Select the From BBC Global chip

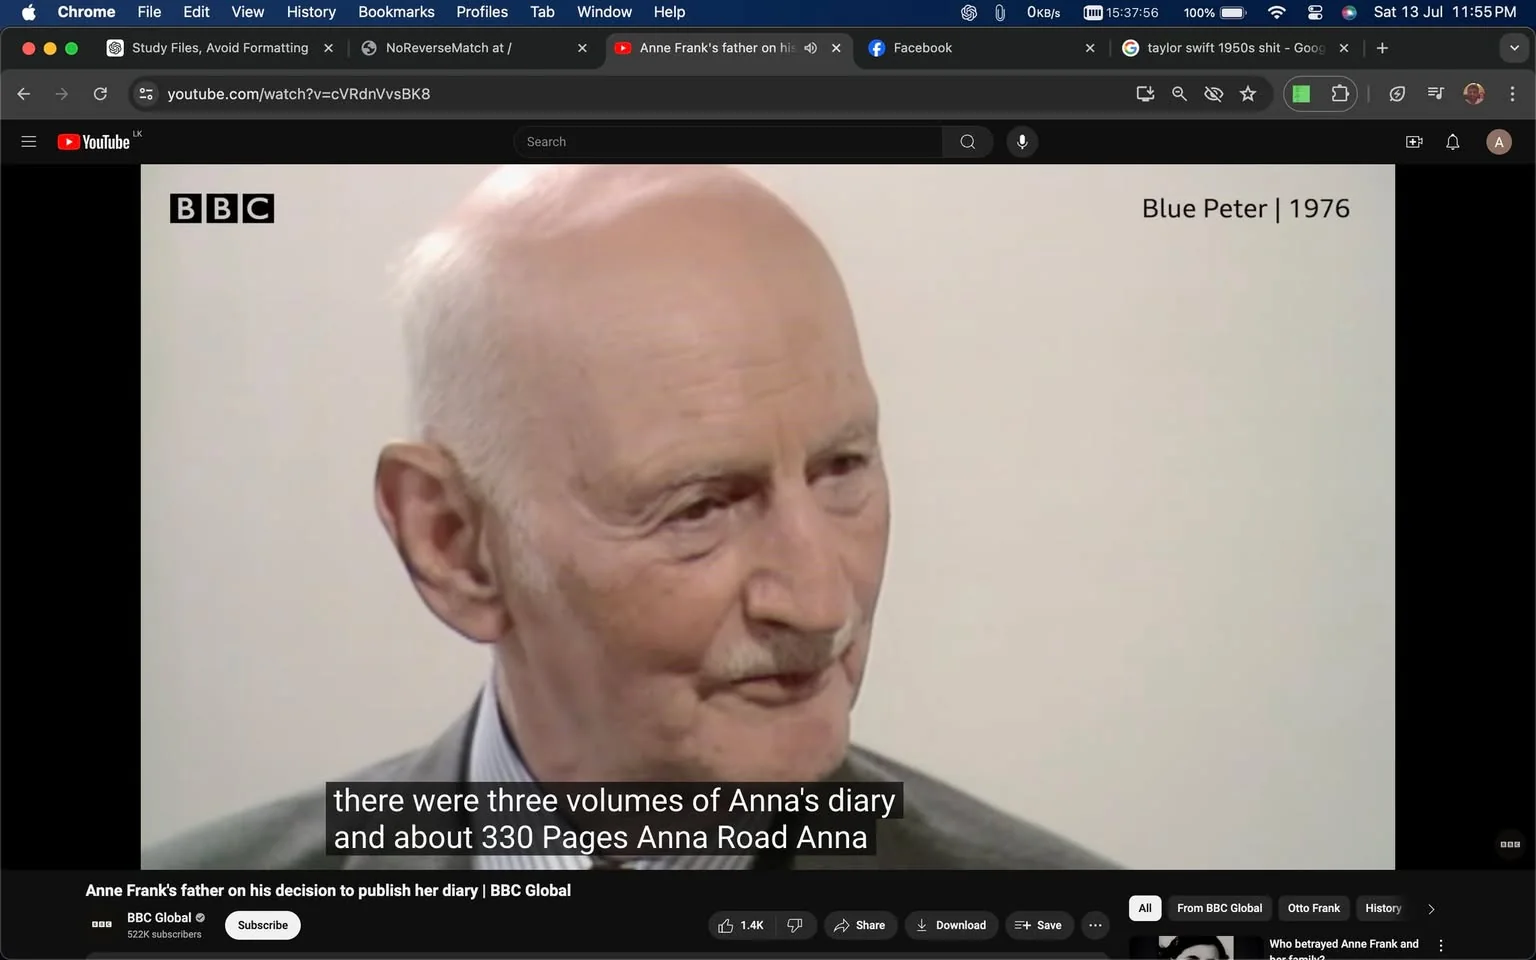tap(1219, 908)
